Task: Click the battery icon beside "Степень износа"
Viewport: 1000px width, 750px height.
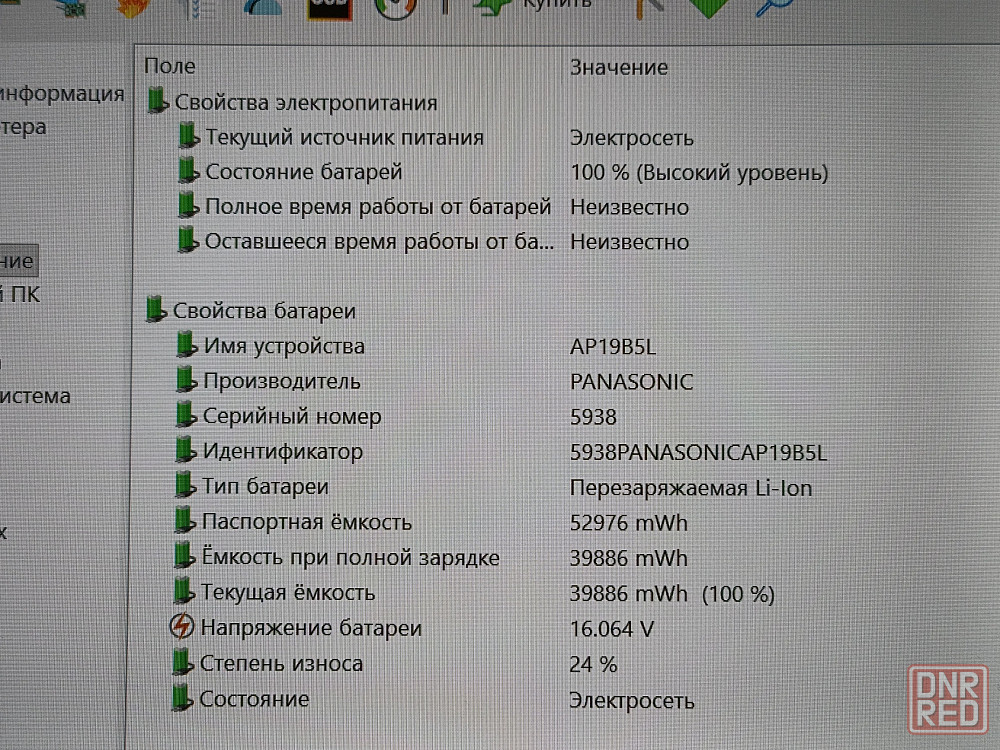Action: point(181,663)
